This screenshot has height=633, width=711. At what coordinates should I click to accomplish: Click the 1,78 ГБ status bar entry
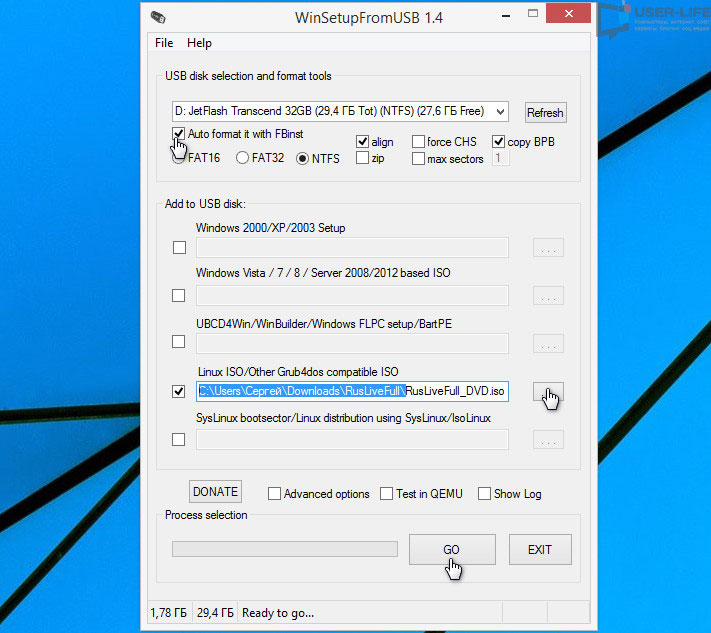coord(169,613)
